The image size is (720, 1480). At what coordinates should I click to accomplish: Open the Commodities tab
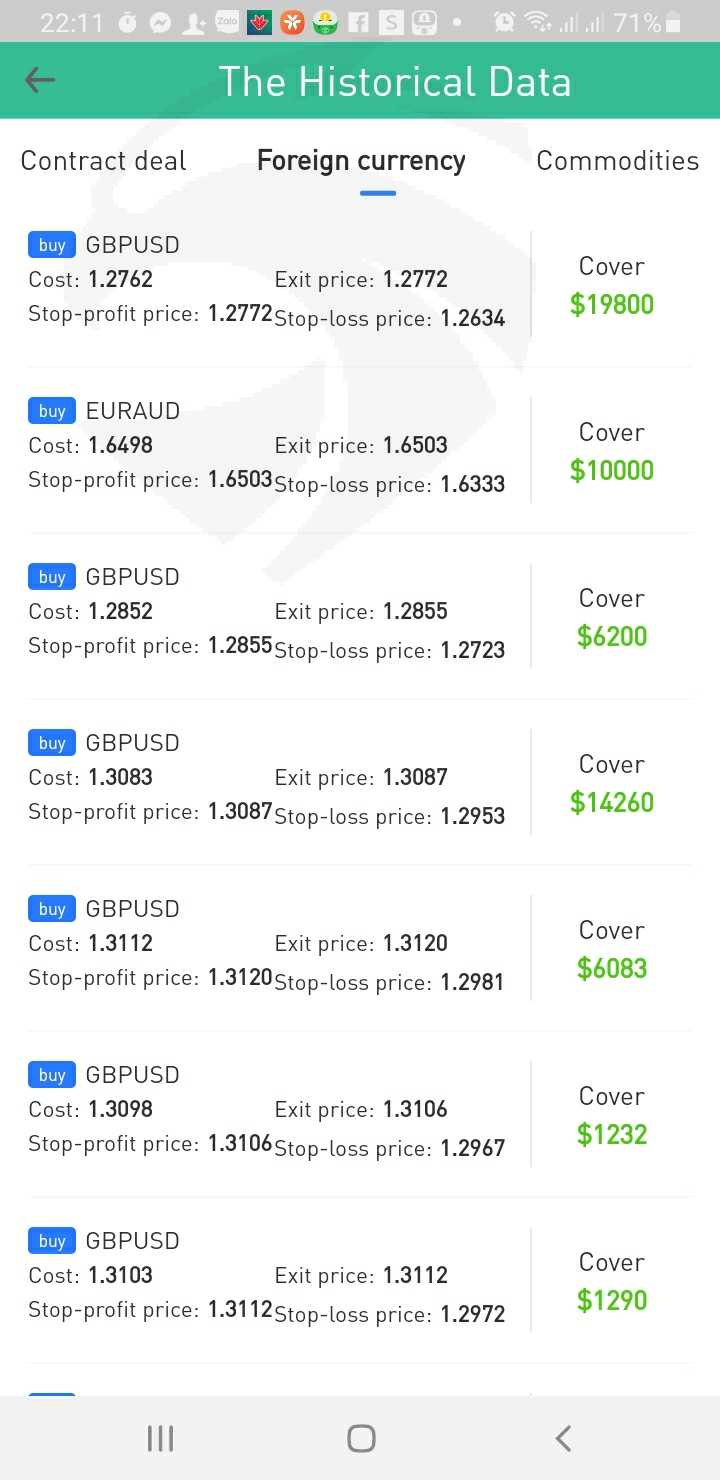(x=617, y=161)
